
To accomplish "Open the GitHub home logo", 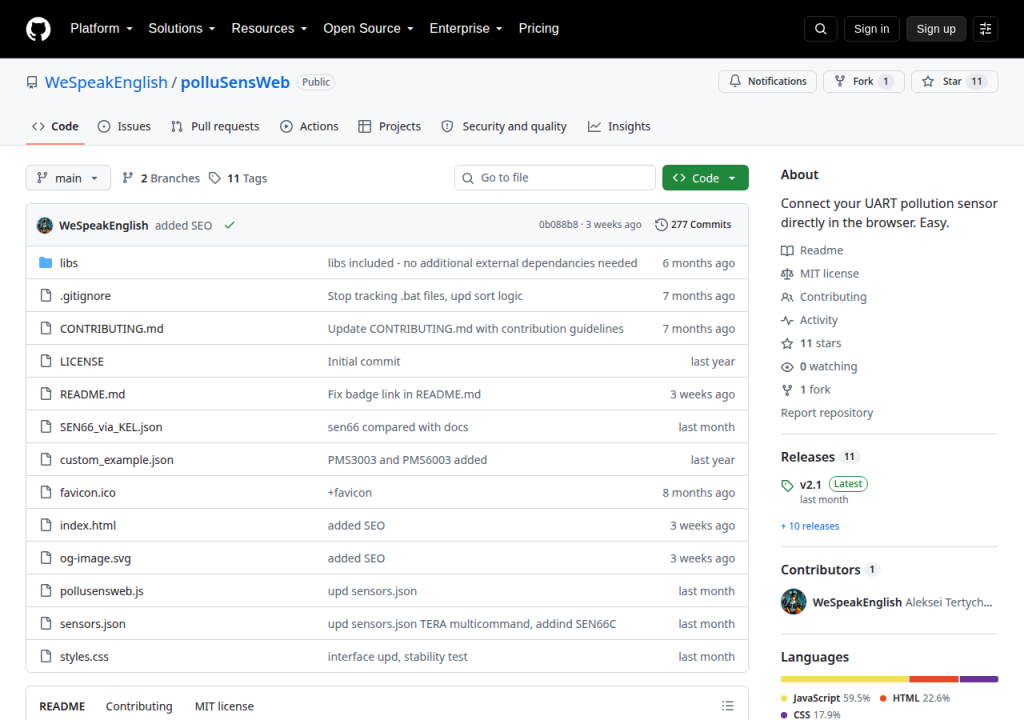I will pos(38,29).
